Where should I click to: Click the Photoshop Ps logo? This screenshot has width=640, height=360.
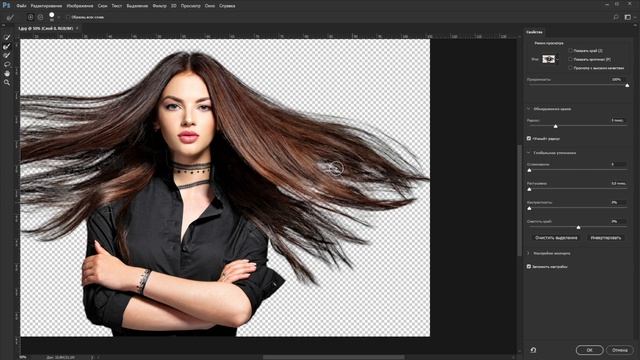[6, 5]
